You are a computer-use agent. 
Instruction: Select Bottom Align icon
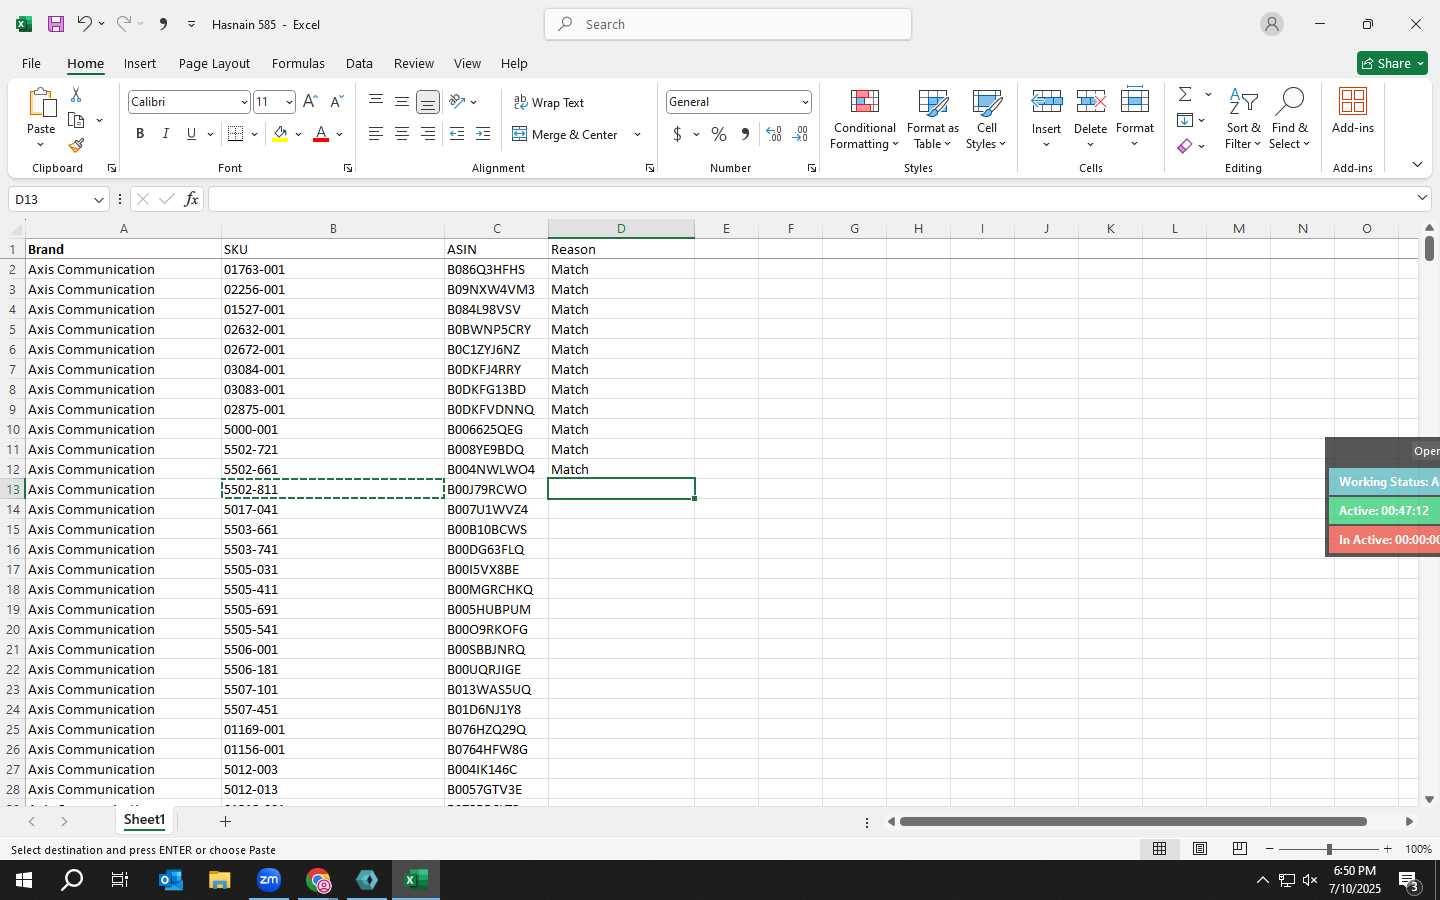[x=427, y=102]
